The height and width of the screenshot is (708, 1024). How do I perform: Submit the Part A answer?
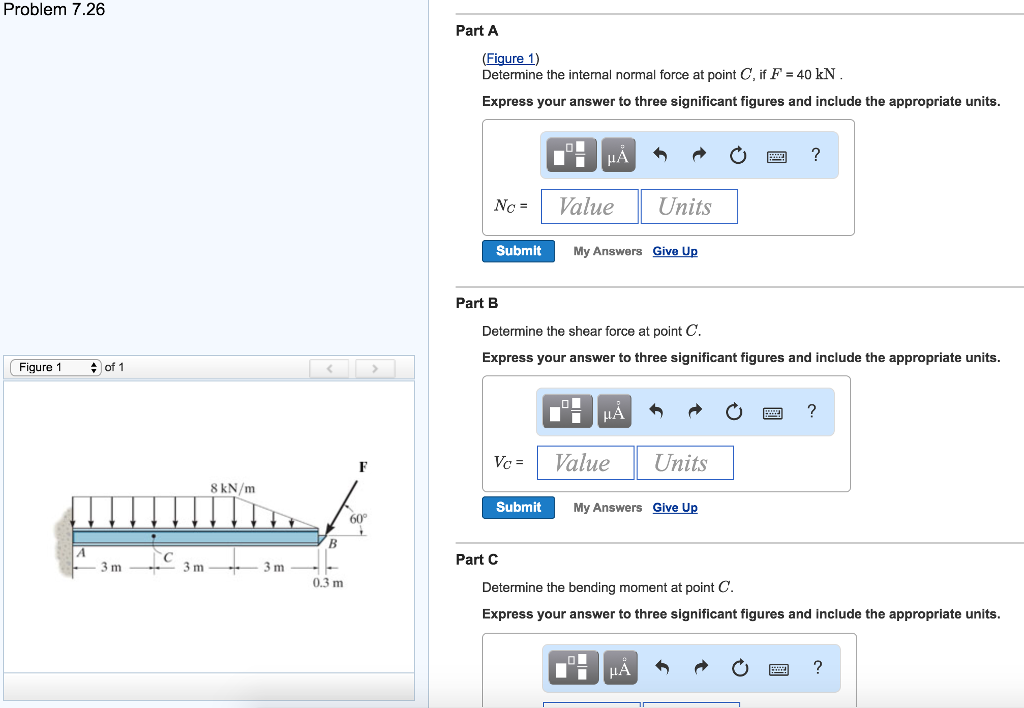(x=518, y=251)
